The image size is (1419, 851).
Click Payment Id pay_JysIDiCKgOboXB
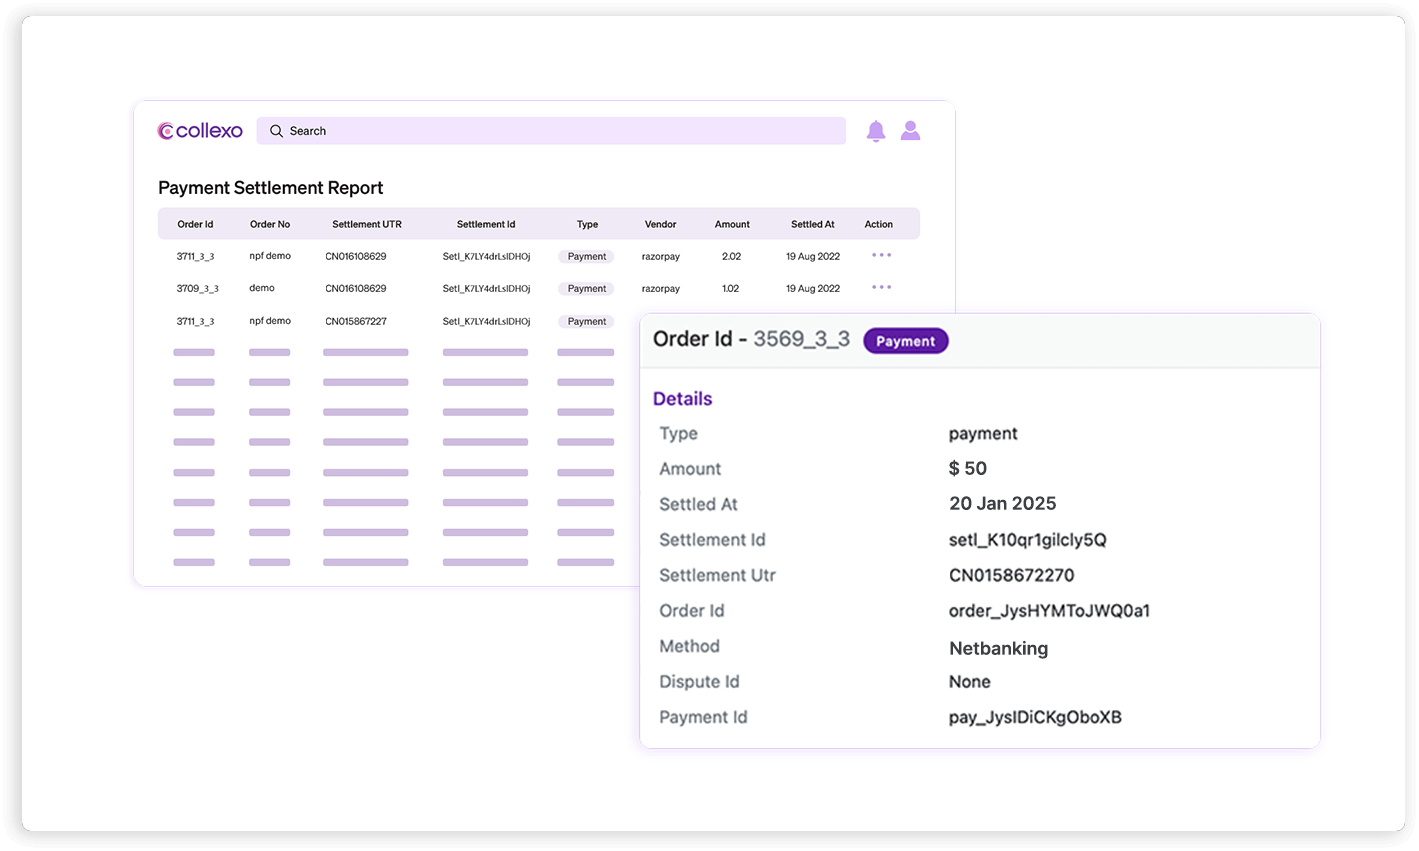point(1035,717)
